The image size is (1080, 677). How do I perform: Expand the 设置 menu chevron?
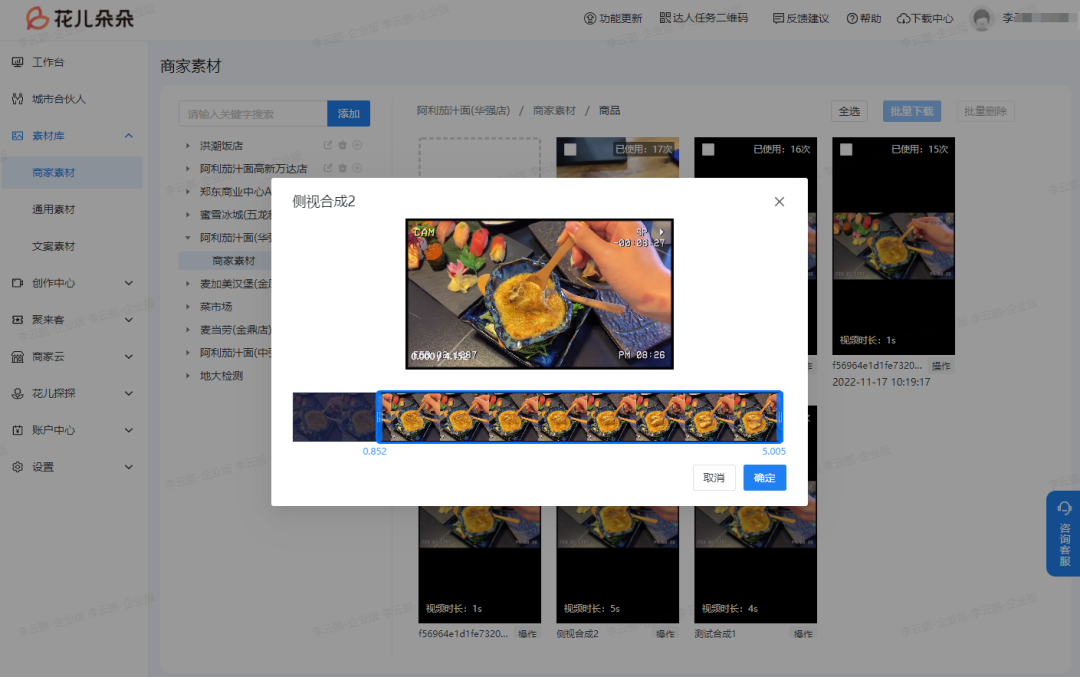point(129,467)
